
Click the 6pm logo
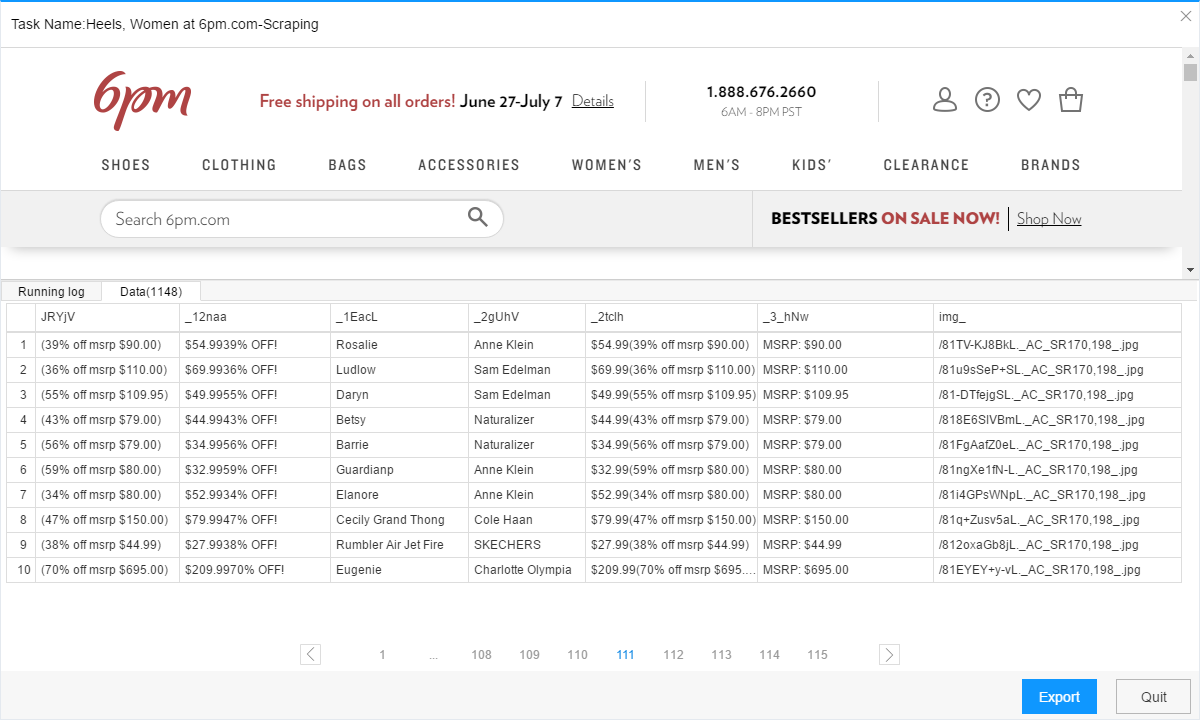pos(142,99)
